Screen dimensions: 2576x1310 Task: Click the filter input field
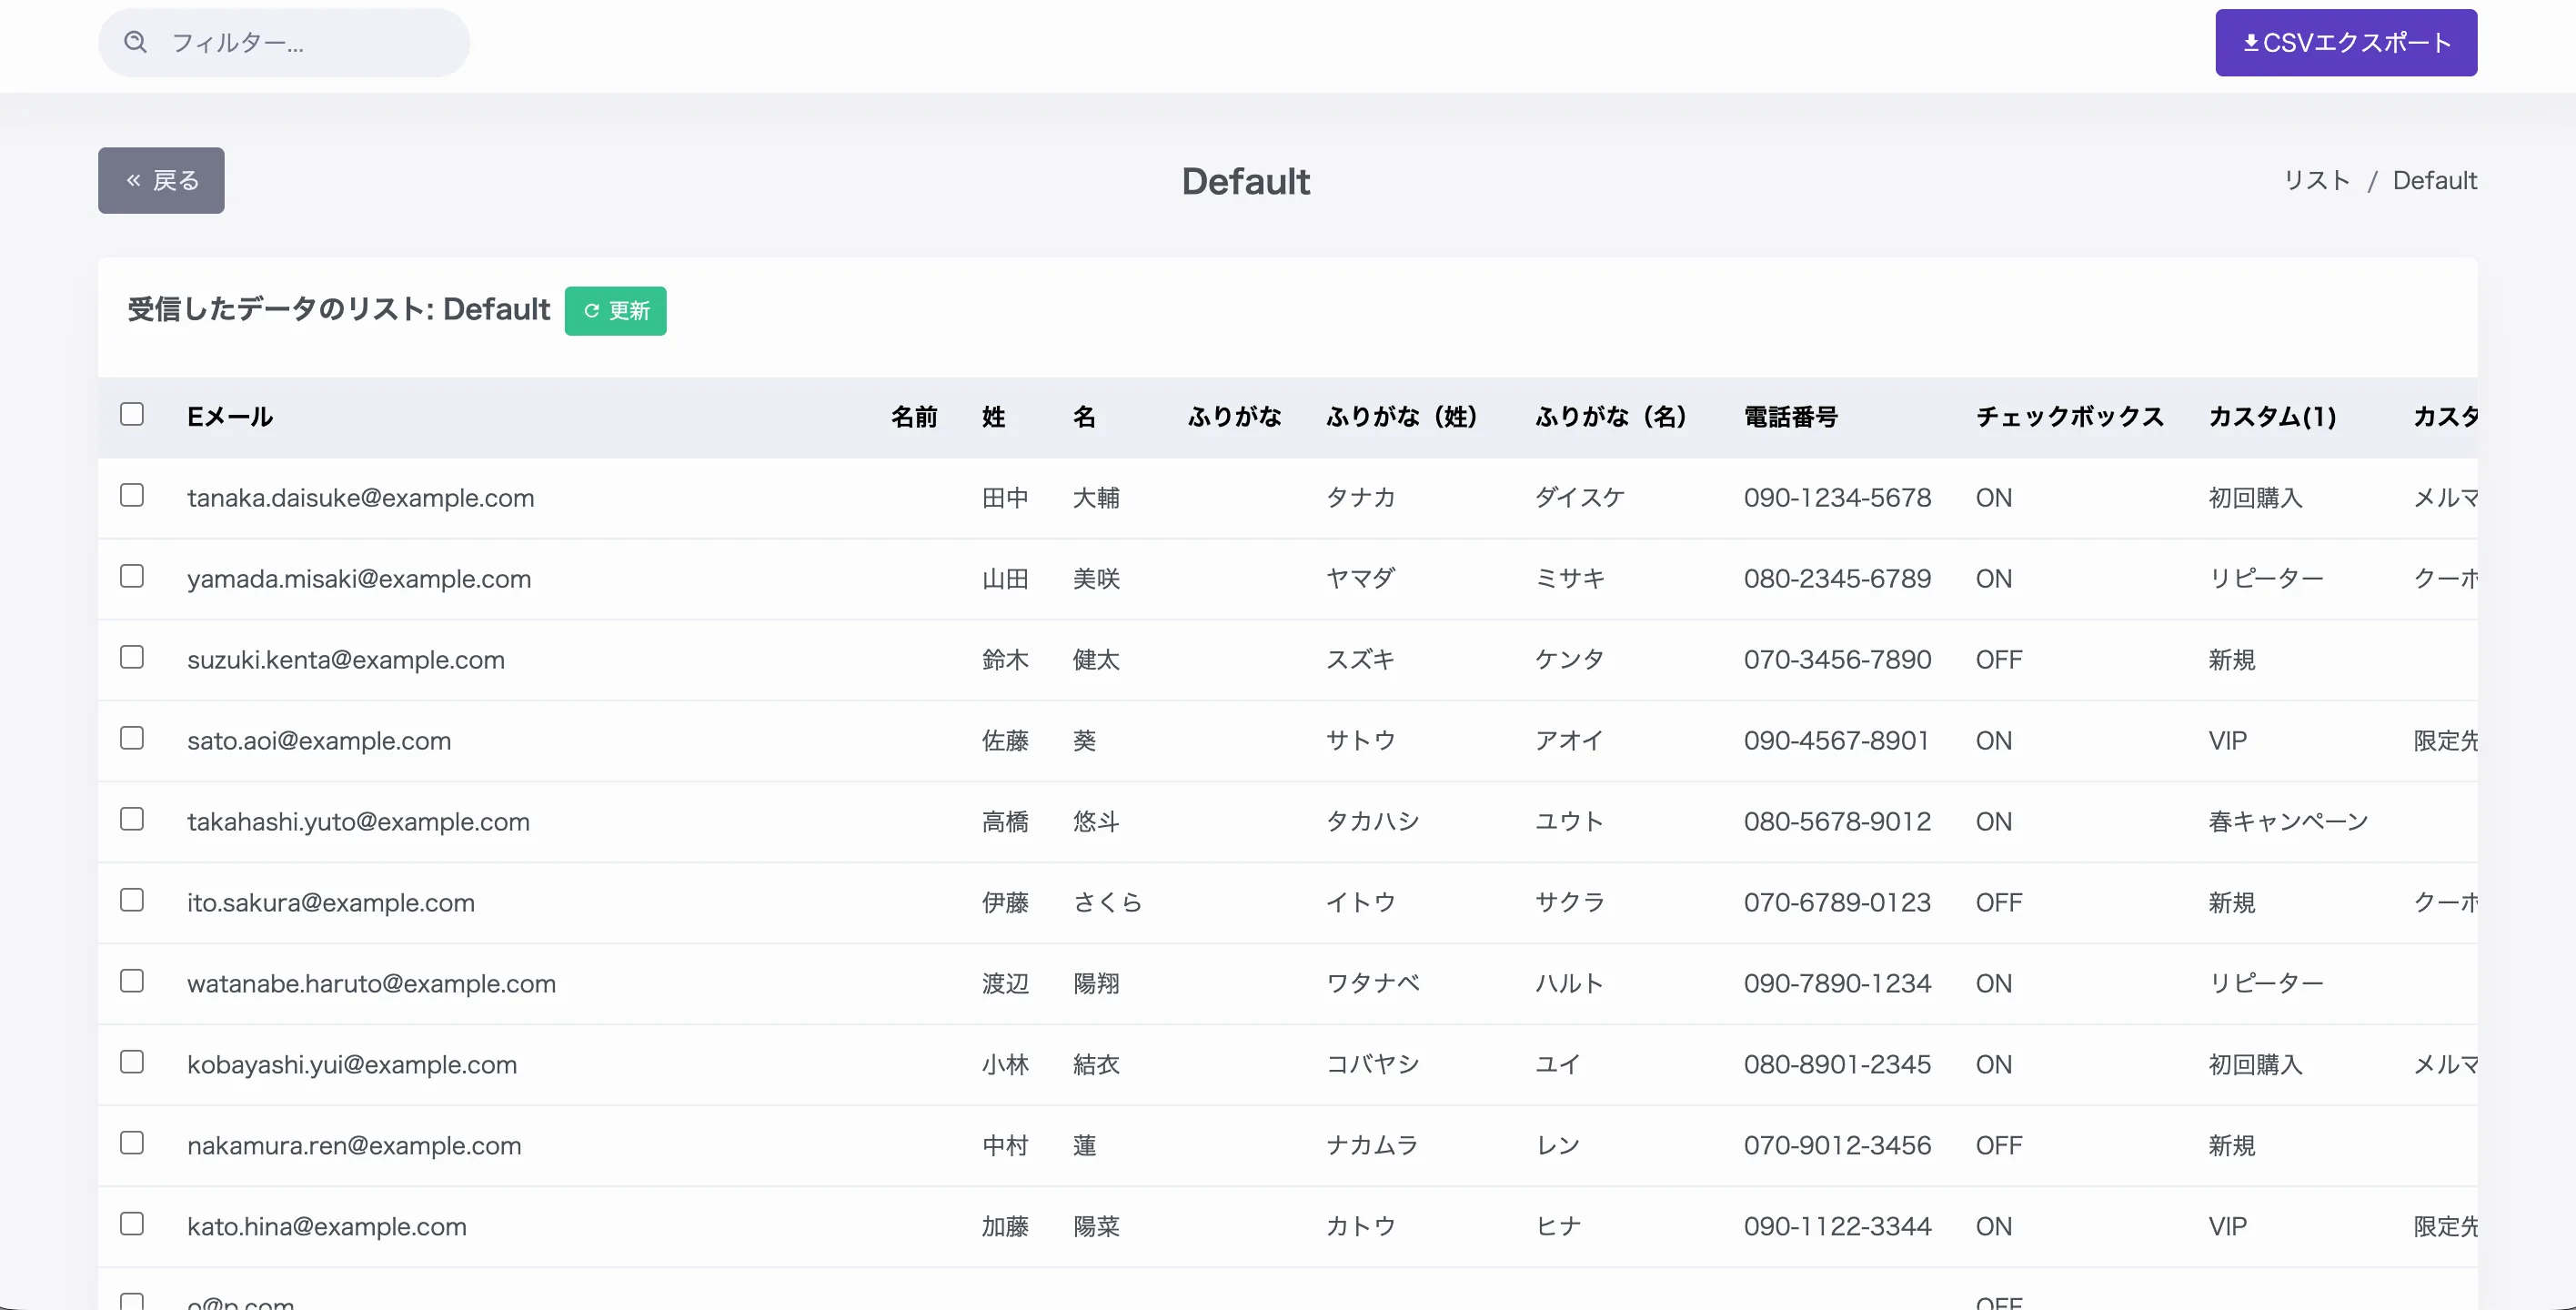click(x=284, y=42)
